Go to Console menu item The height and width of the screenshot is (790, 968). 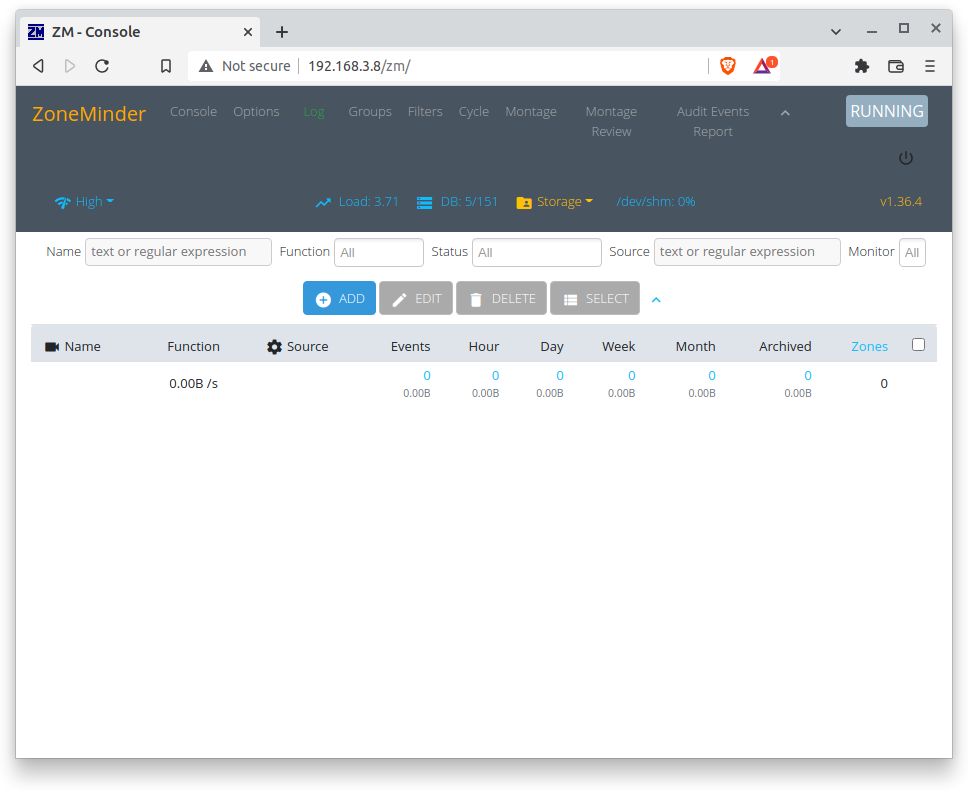click(193, 112)
